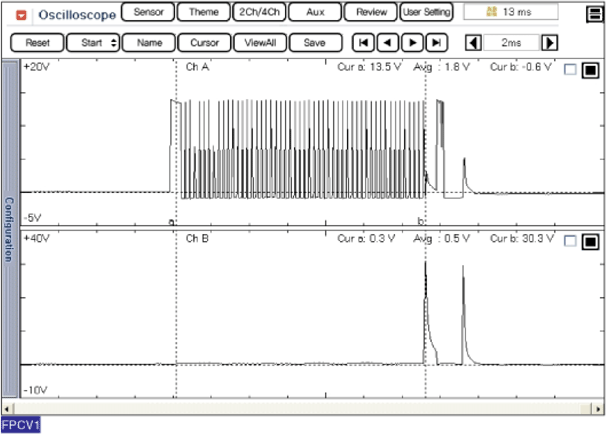Viewport: 606px width, 434px height.
Task: Toggle the Ch A empty checkbox
Action: (569, 70)
